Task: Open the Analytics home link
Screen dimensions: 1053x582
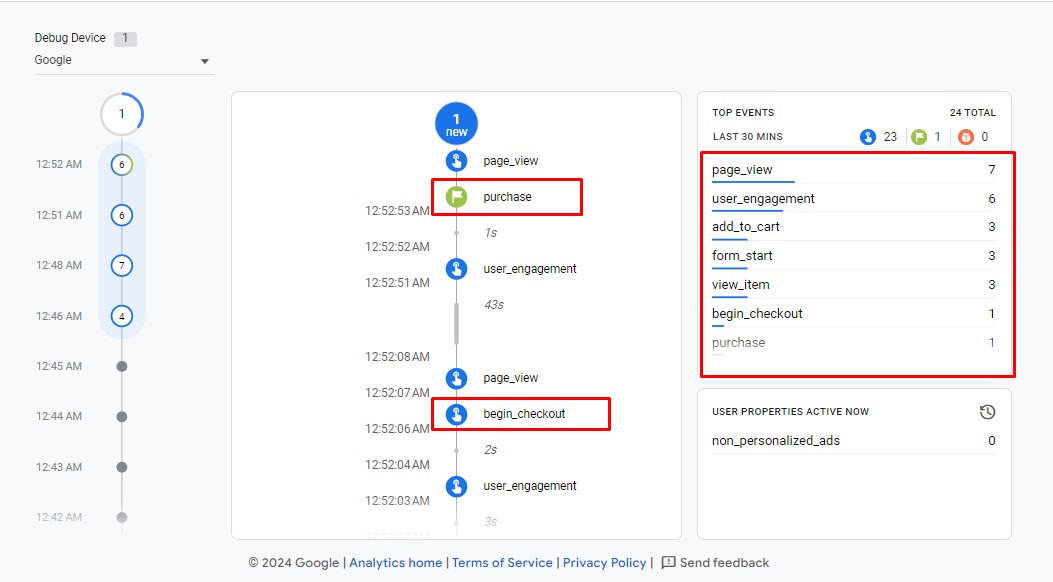Action: coord(395,563)
